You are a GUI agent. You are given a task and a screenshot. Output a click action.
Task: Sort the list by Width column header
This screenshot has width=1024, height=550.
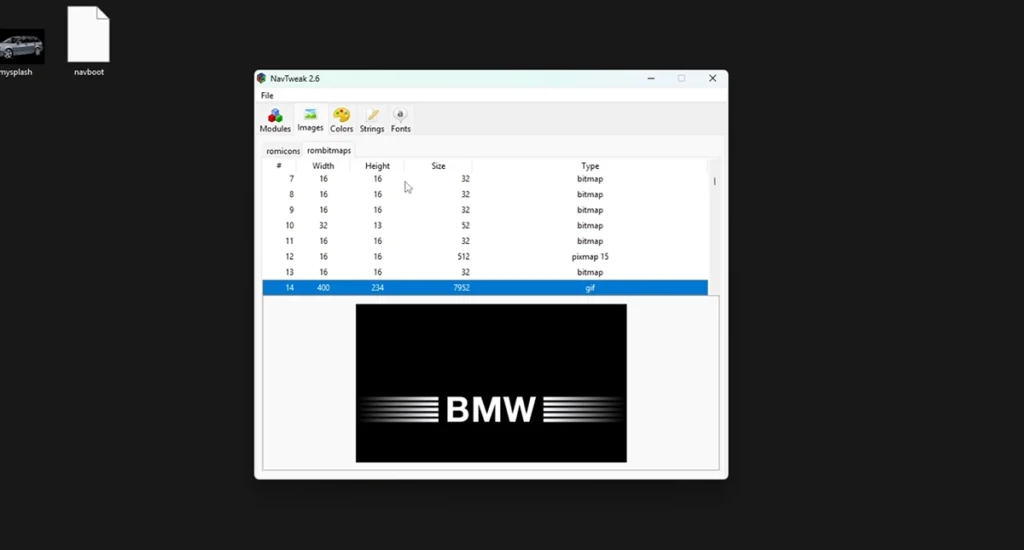pyautogui.click(x=323, y=166)
